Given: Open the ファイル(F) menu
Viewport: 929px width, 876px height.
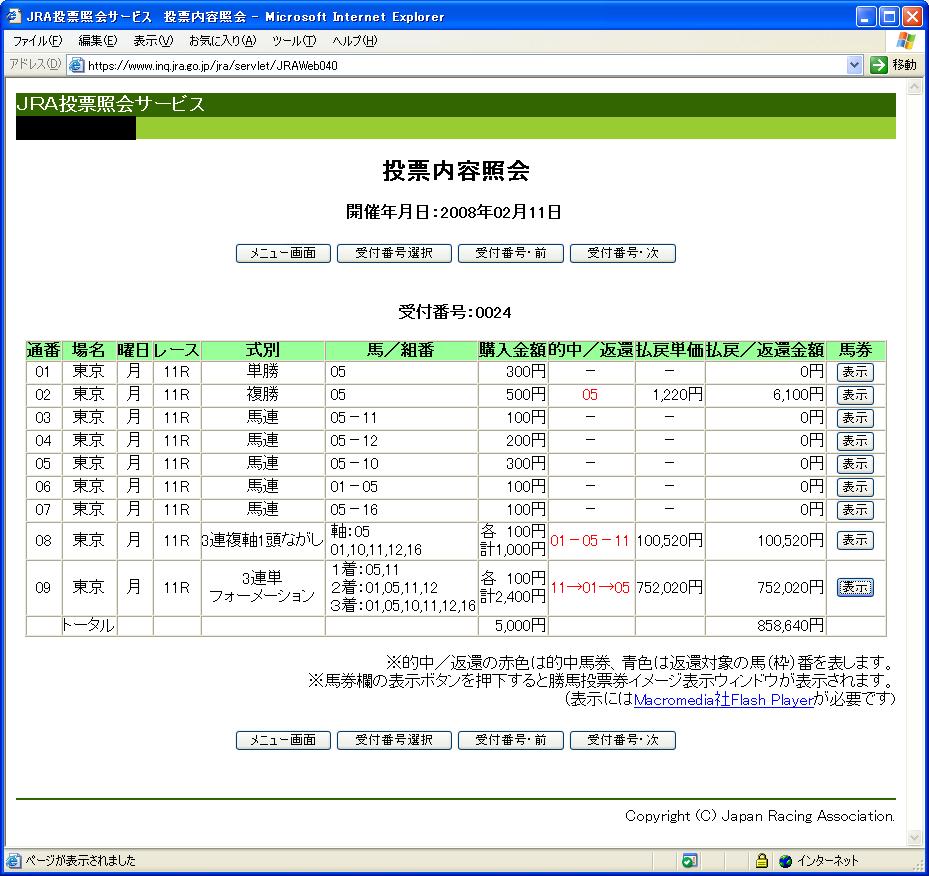Looking at the screenshot, I should (37, 41).
